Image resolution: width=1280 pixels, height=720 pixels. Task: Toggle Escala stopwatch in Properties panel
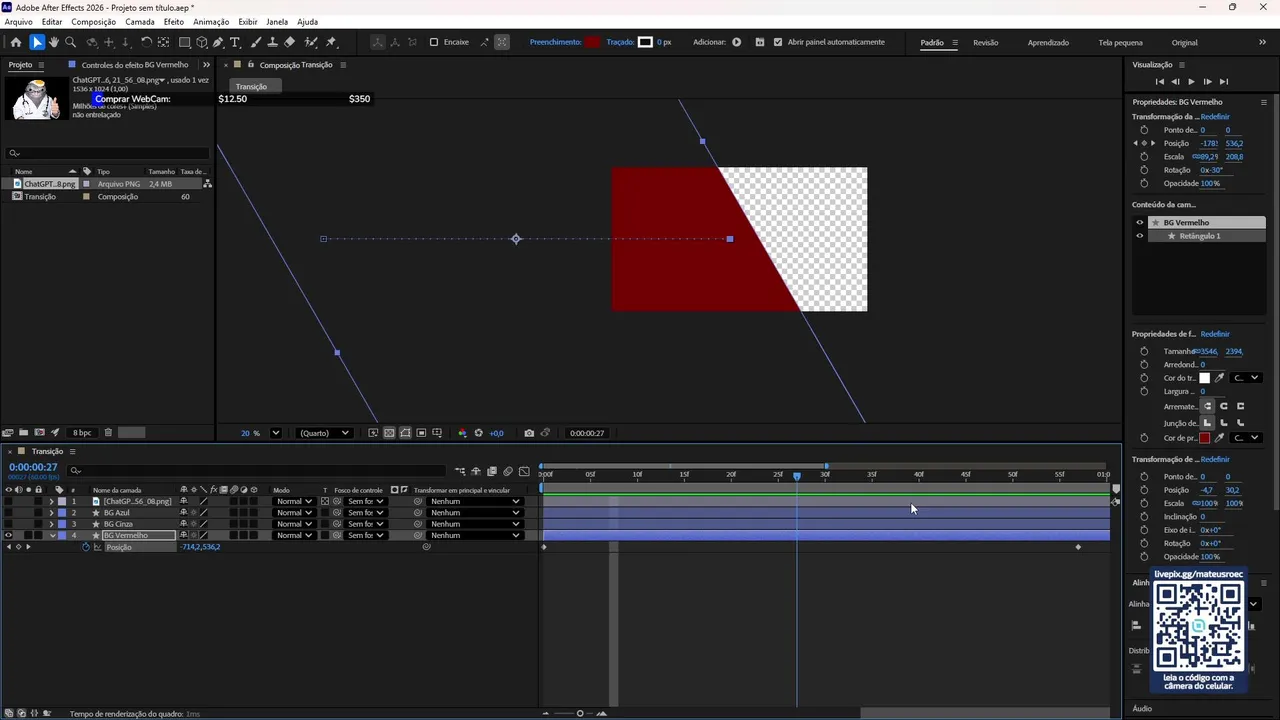(x=1144, y=157)
